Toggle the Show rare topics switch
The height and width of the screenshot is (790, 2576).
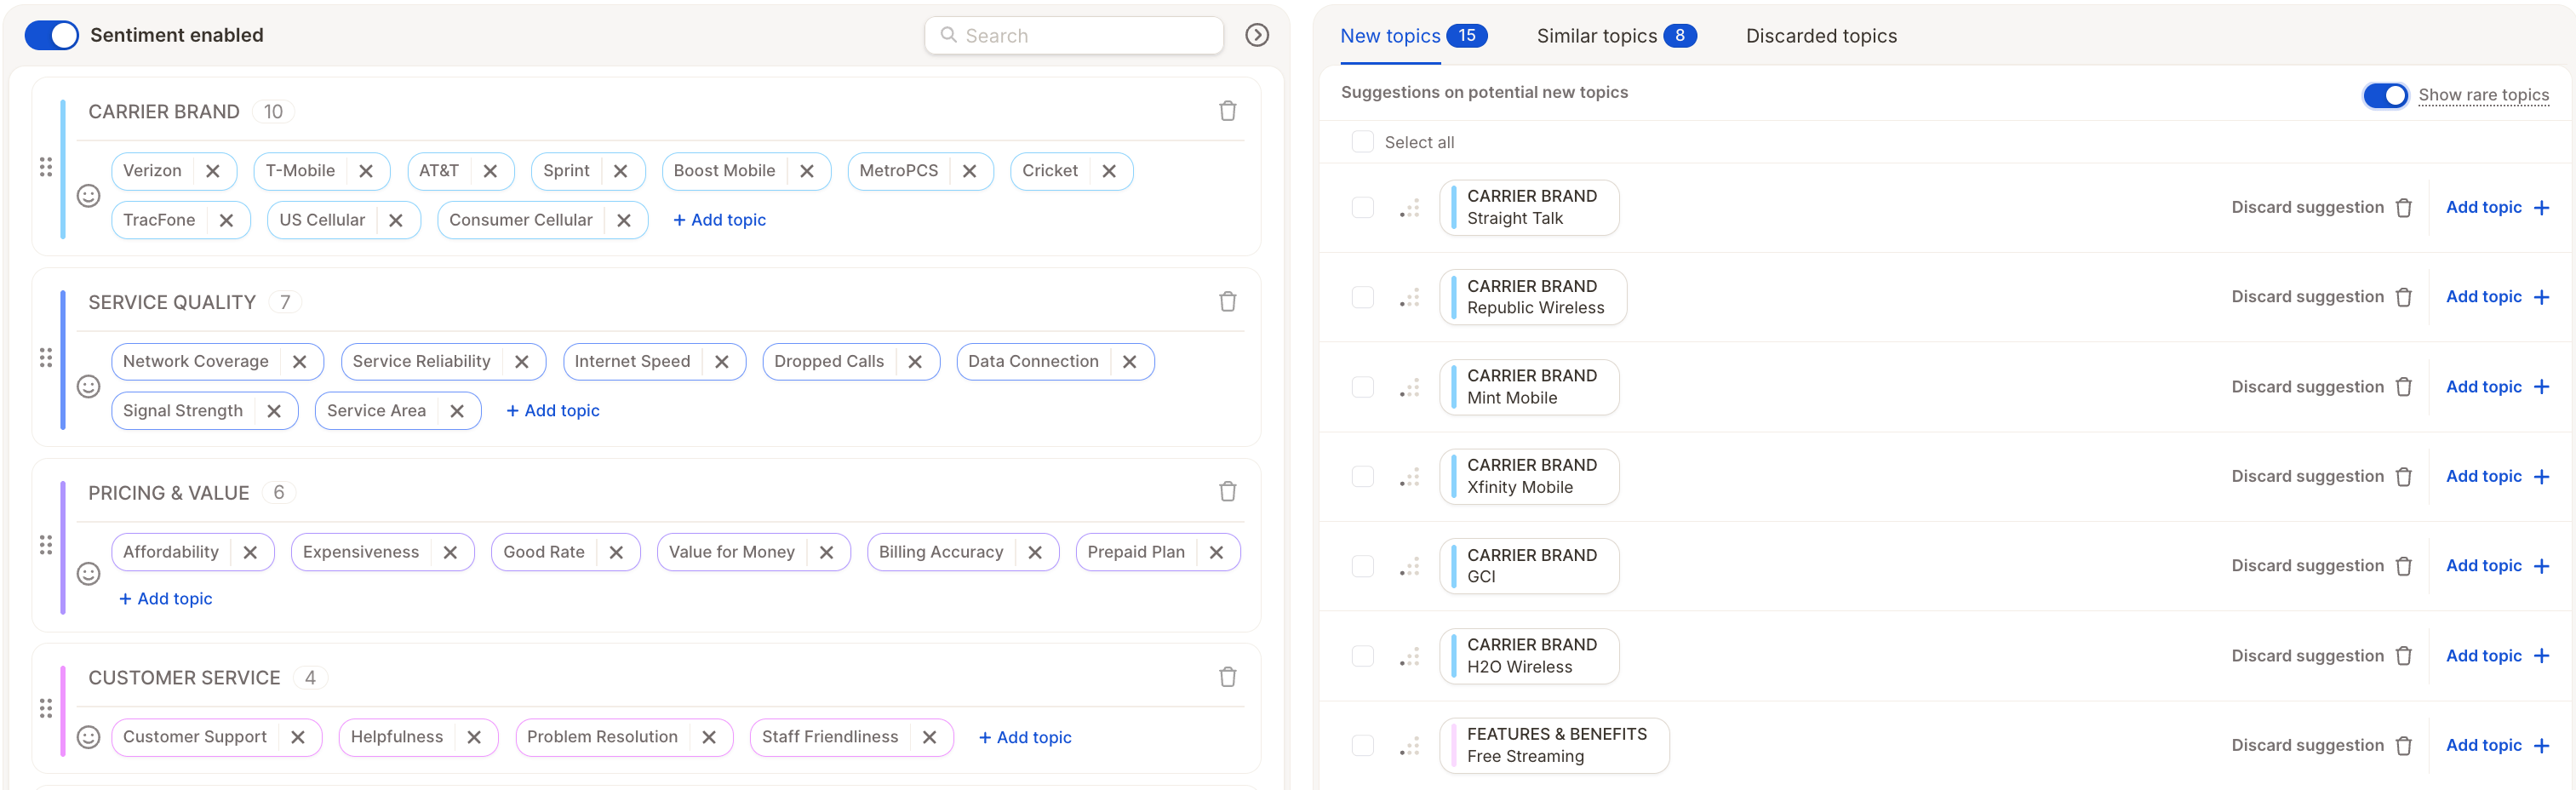(x=2385, y=96)
